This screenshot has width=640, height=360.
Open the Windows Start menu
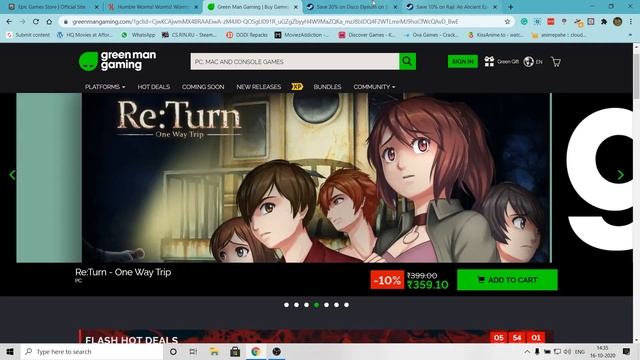coord(10,351)
